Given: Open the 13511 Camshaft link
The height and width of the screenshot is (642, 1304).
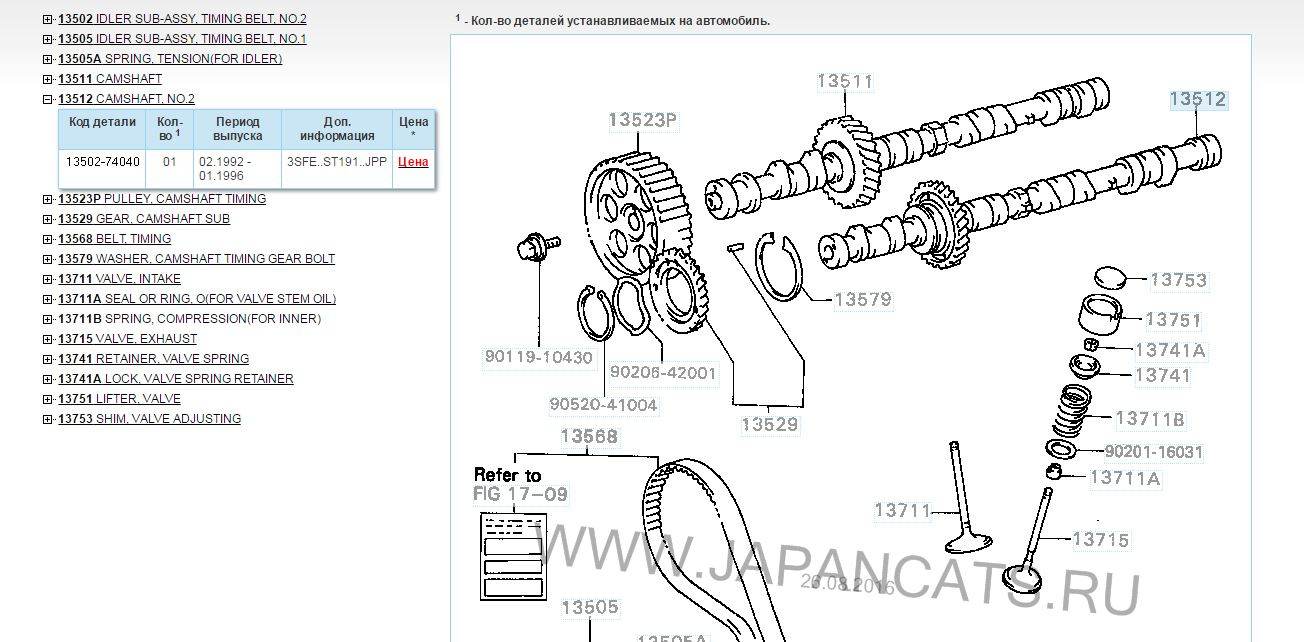Looking at the screenshot, I should (109, 79).
